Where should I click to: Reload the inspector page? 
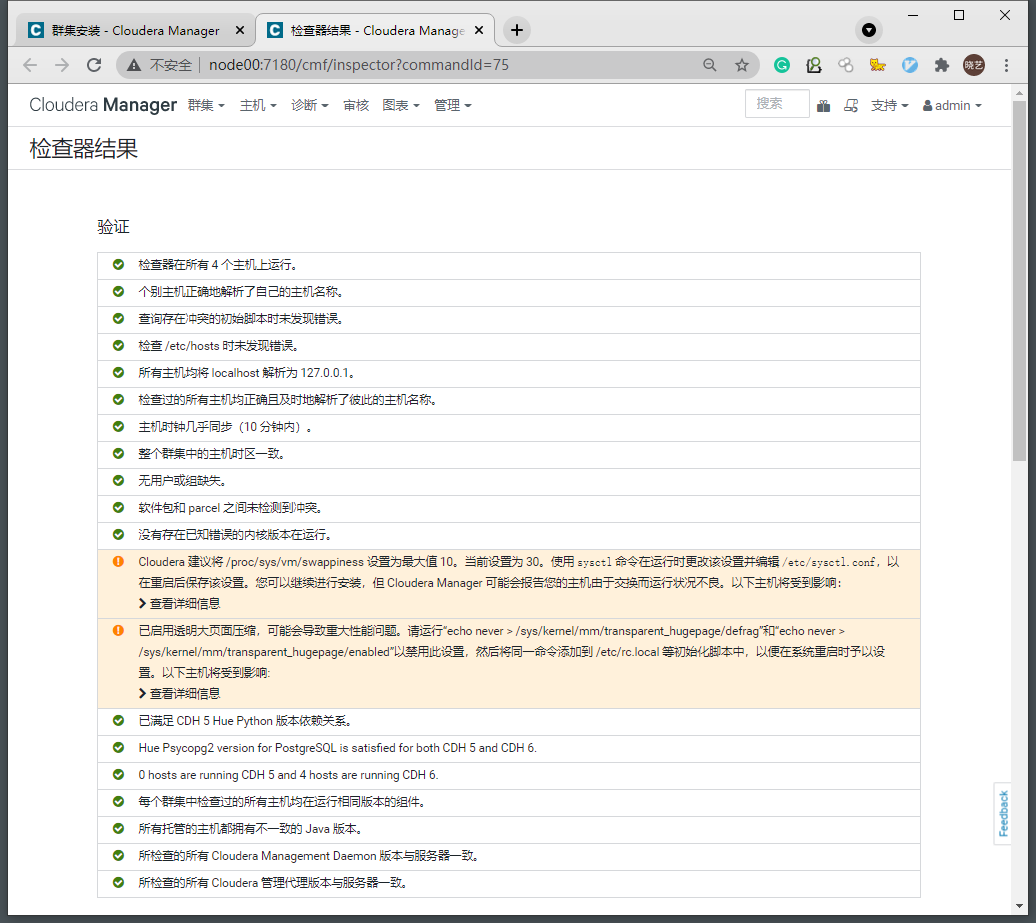(94, 65)
